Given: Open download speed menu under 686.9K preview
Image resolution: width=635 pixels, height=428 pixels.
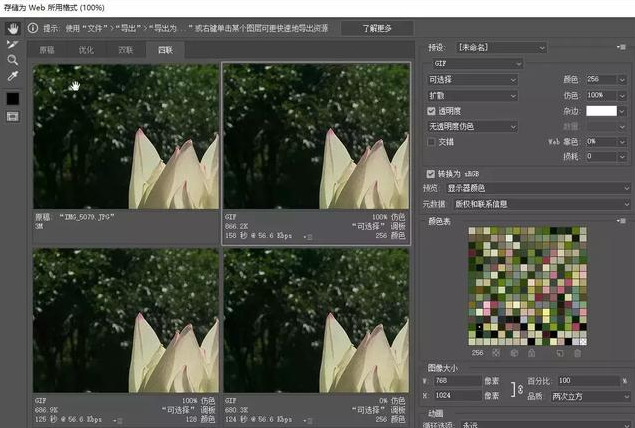Looking at the screenshot, I should 118,421.
